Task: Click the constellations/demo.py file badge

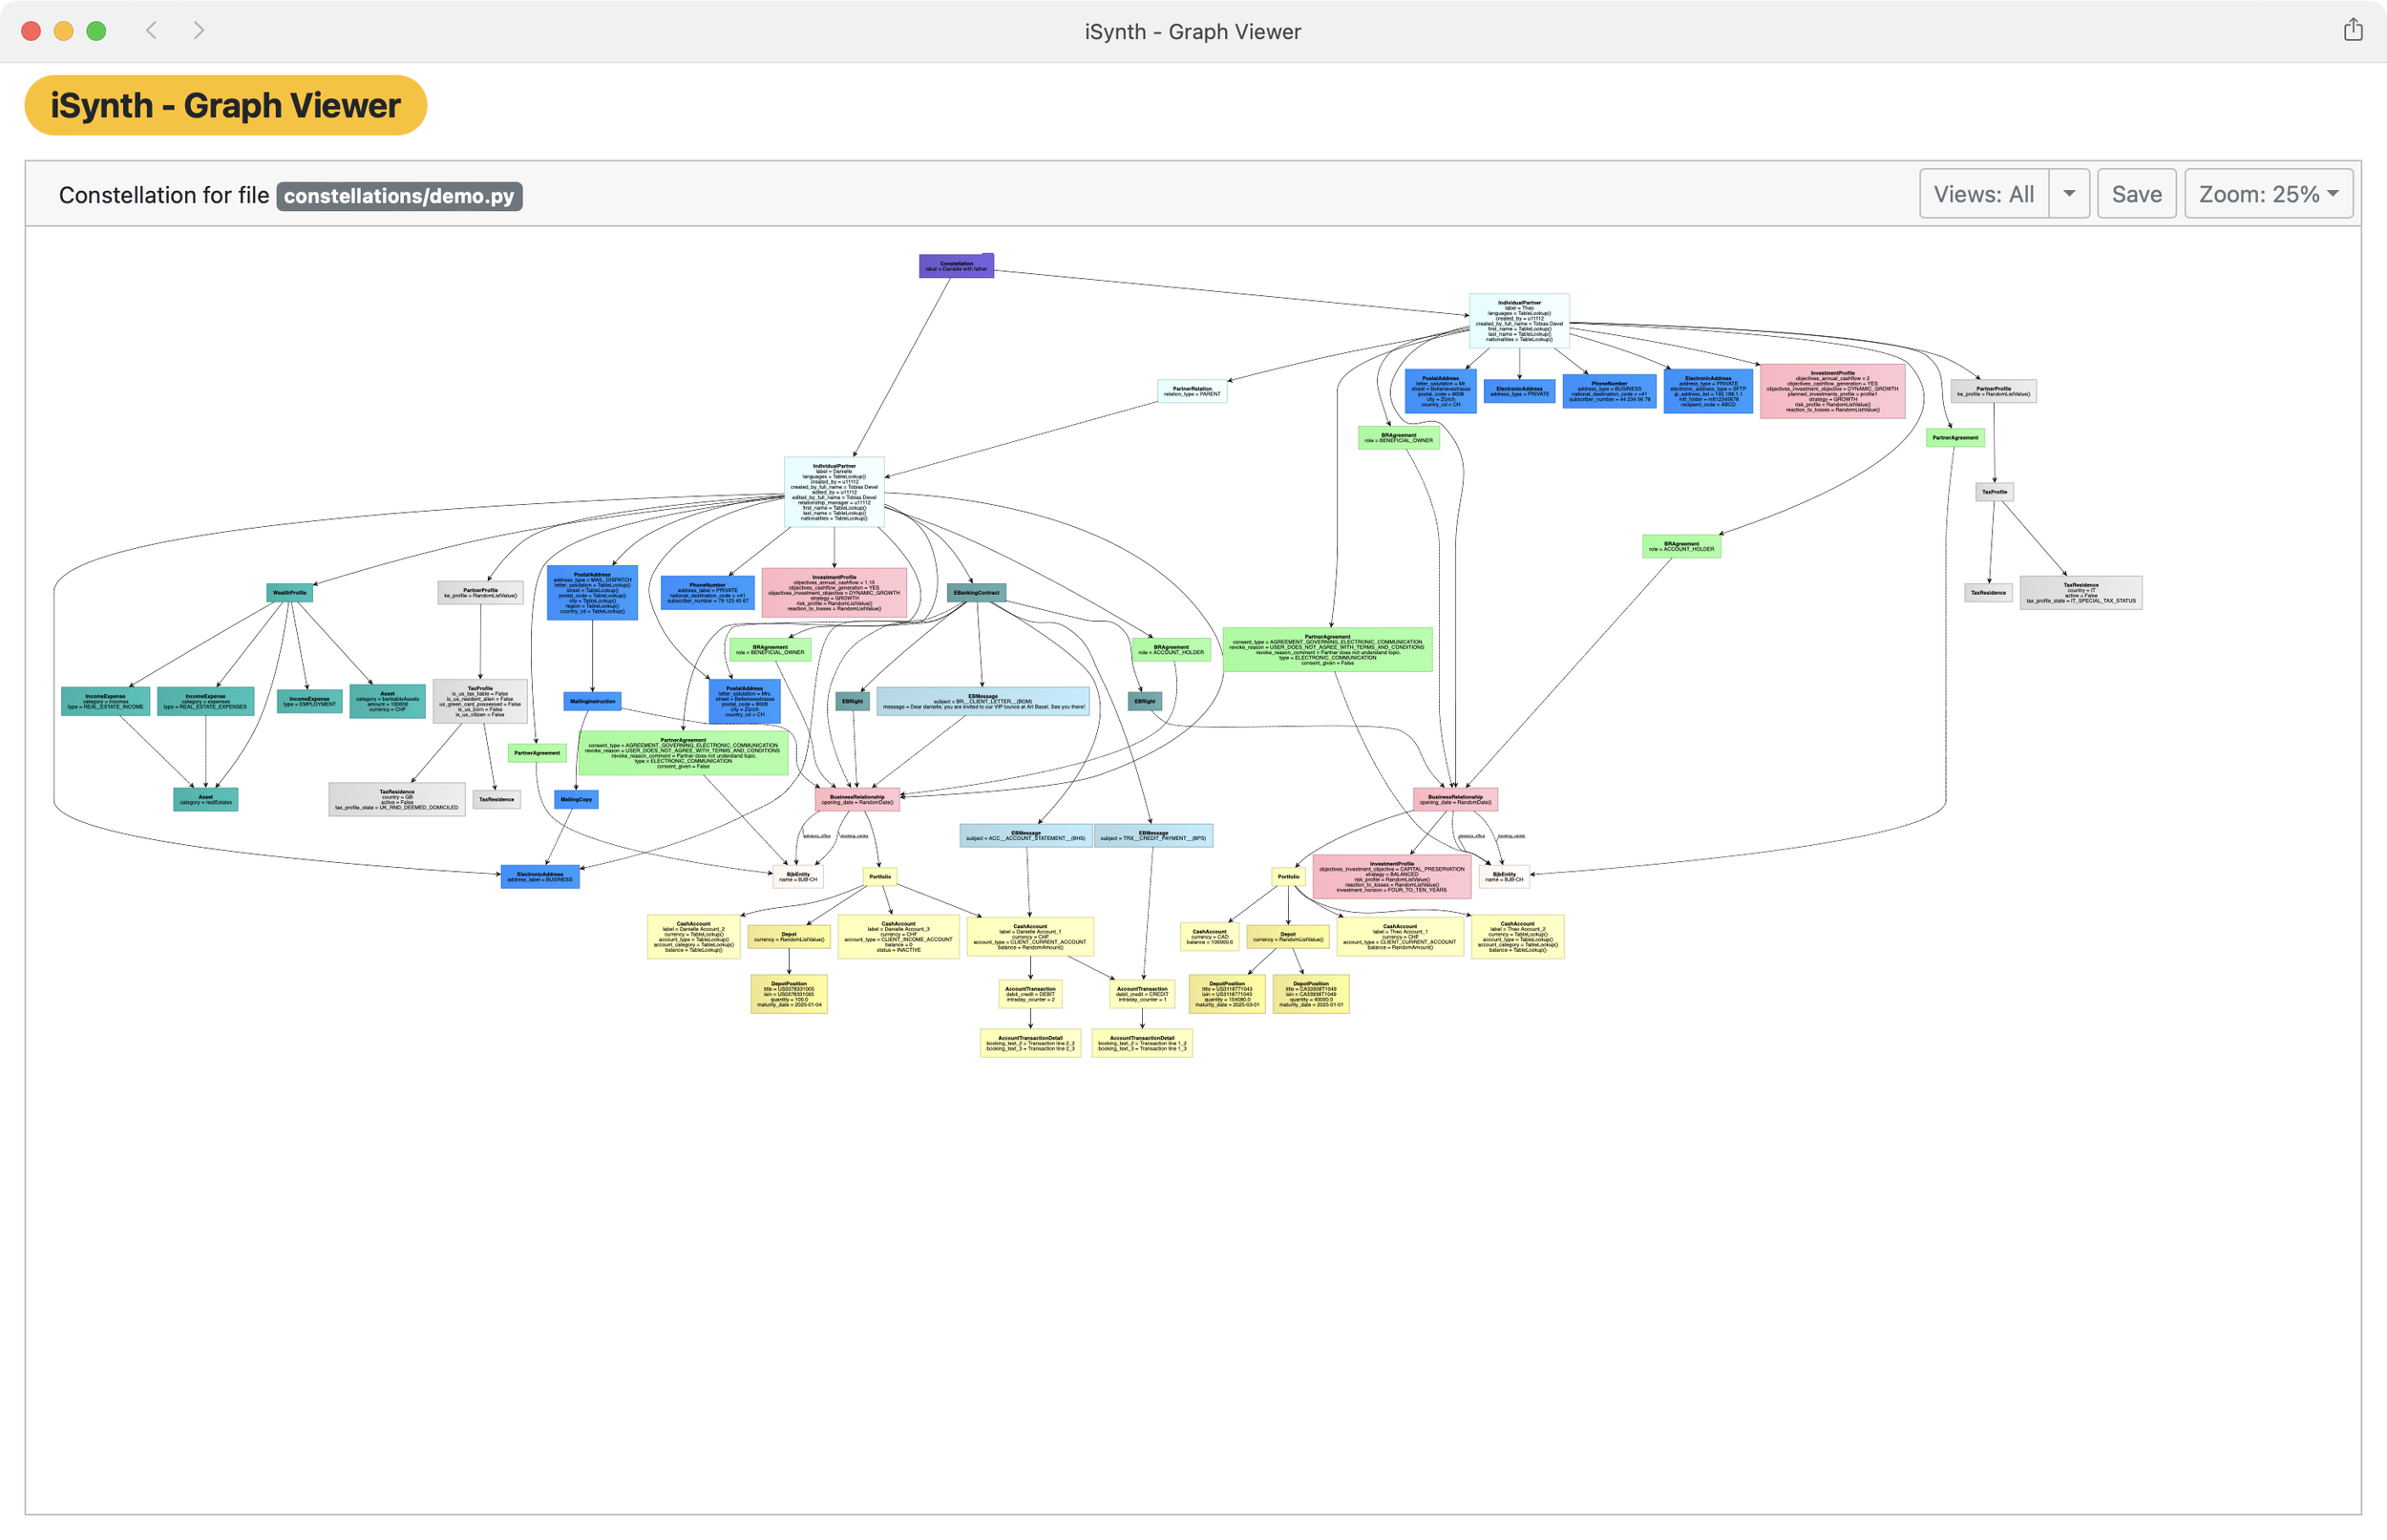Action: click(x=399, y=196)
